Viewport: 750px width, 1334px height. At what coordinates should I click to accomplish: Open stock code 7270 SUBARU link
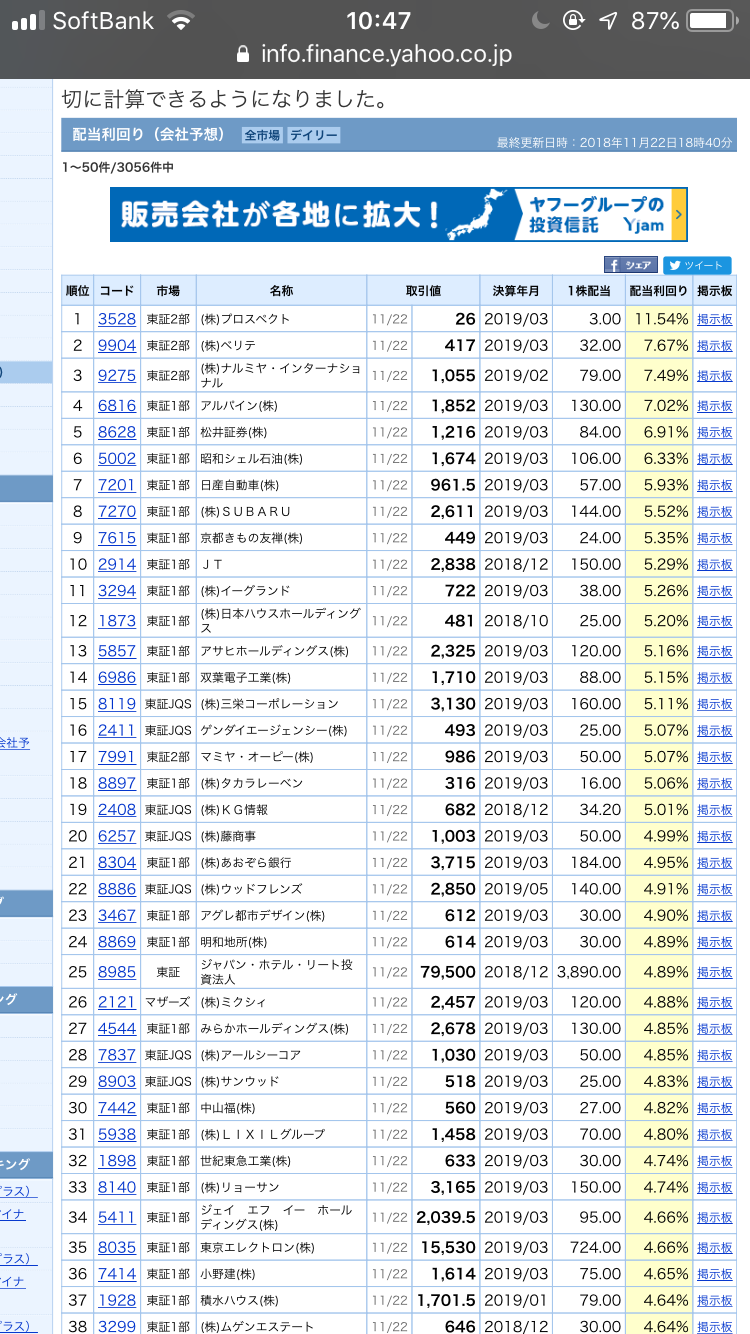[x=117, y=511]
